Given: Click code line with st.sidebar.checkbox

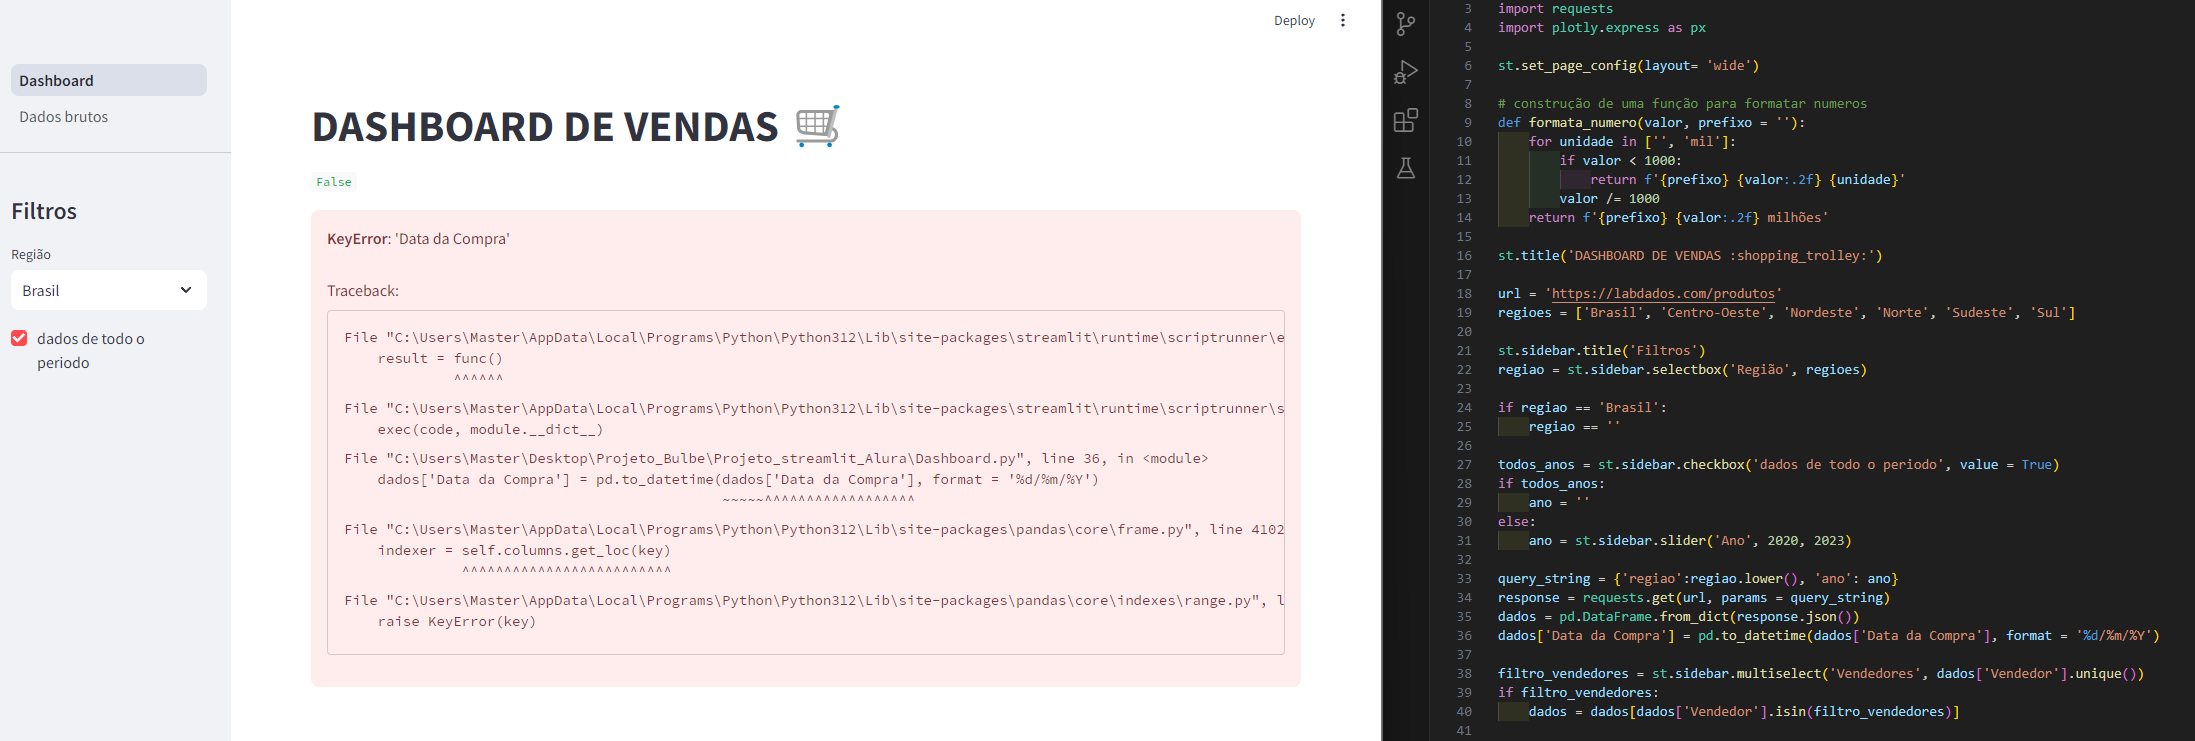Looking at the screenshot, I should (x=1778, y=464).
